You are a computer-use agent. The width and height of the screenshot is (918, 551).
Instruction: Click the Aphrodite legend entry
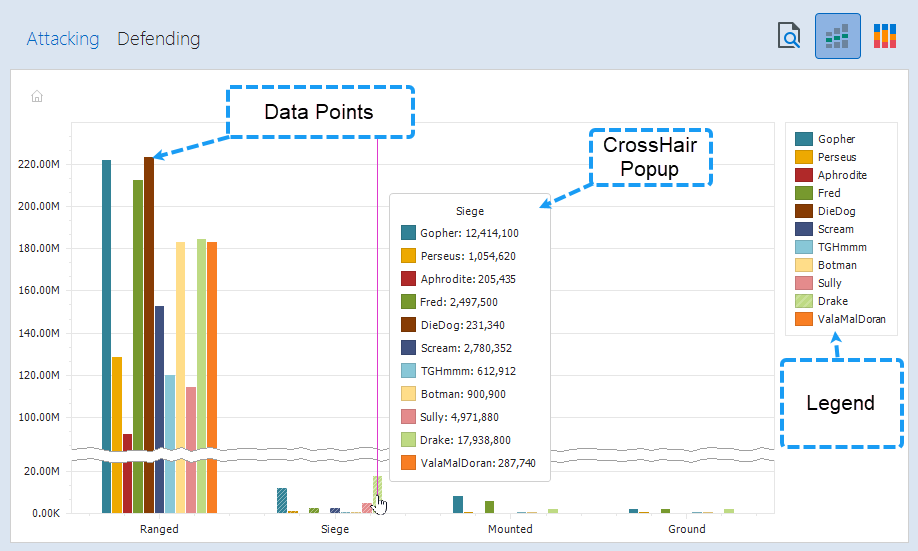pyautogui.click(x=841, y=175)
